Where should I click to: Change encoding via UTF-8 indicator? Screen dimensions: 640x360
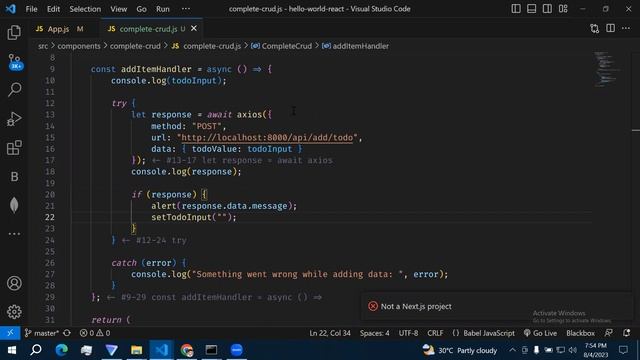pos(408,333)
